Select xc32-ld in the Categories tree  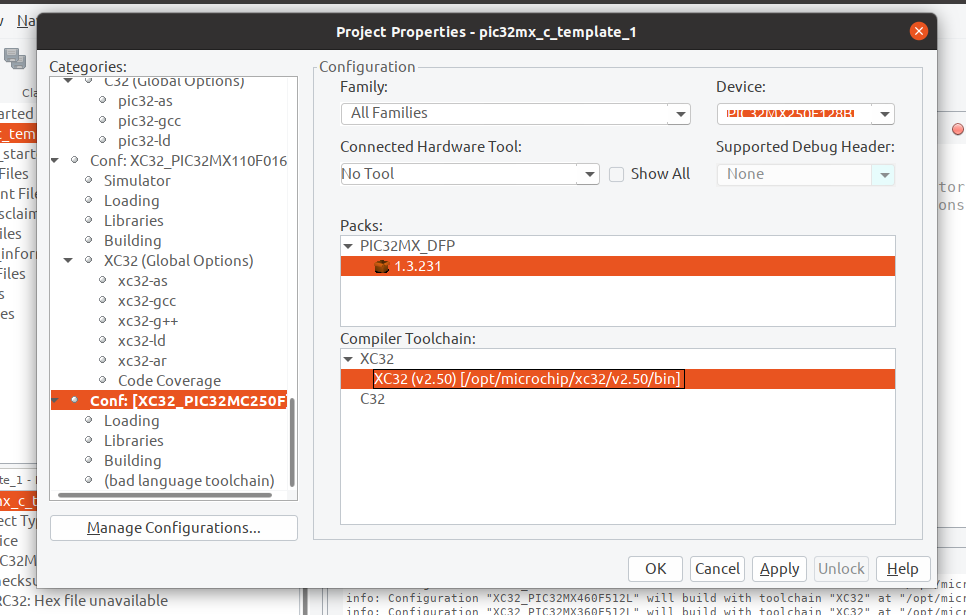tap(141, 341)
